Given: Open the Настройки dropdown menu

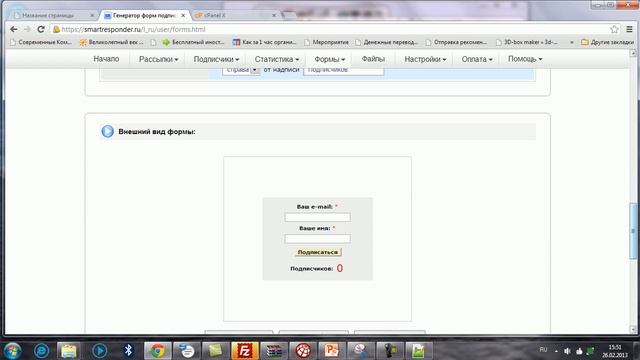Looking at the screenshot, I should coord(425,59).
